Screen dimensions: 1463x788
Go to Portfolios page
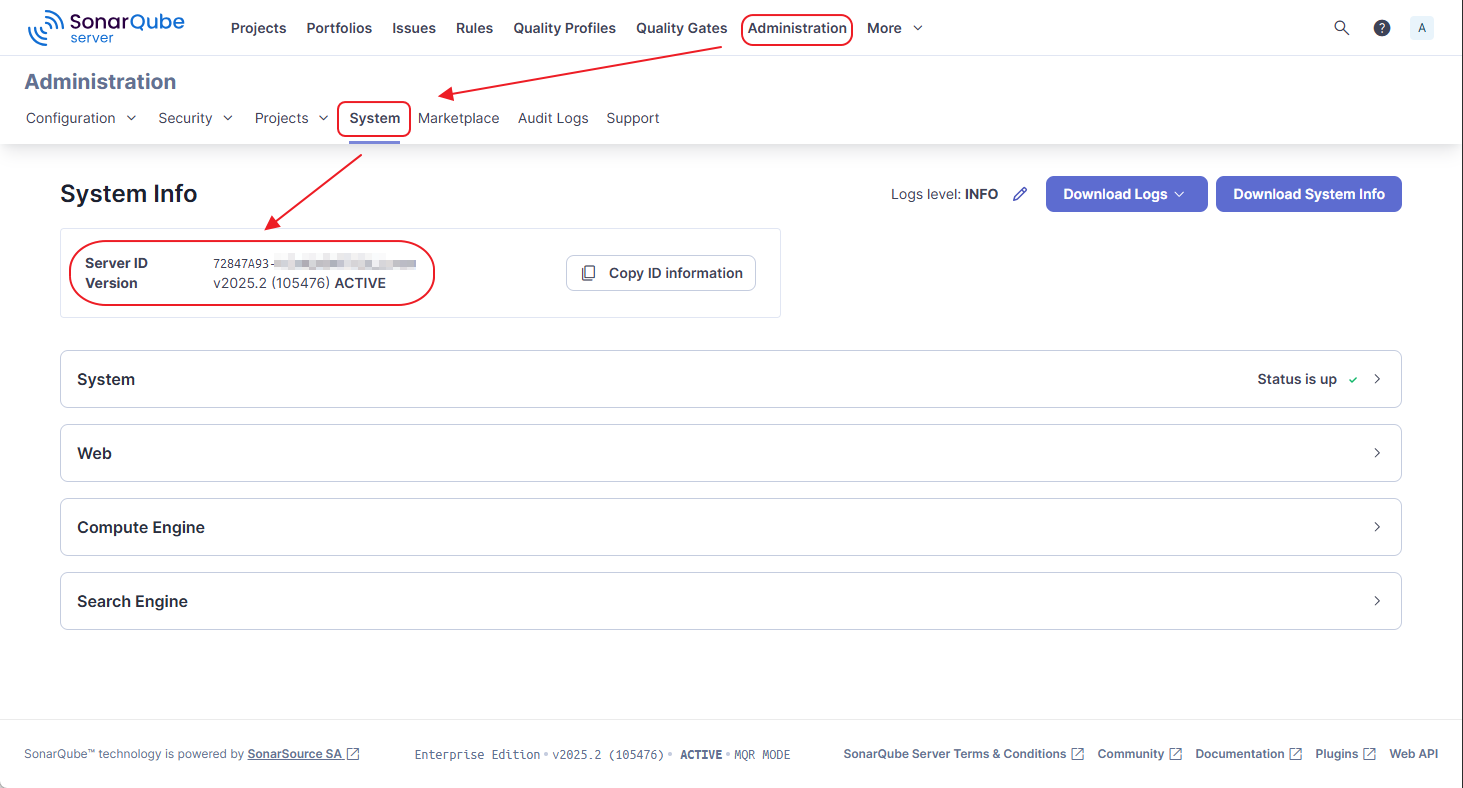339,28
